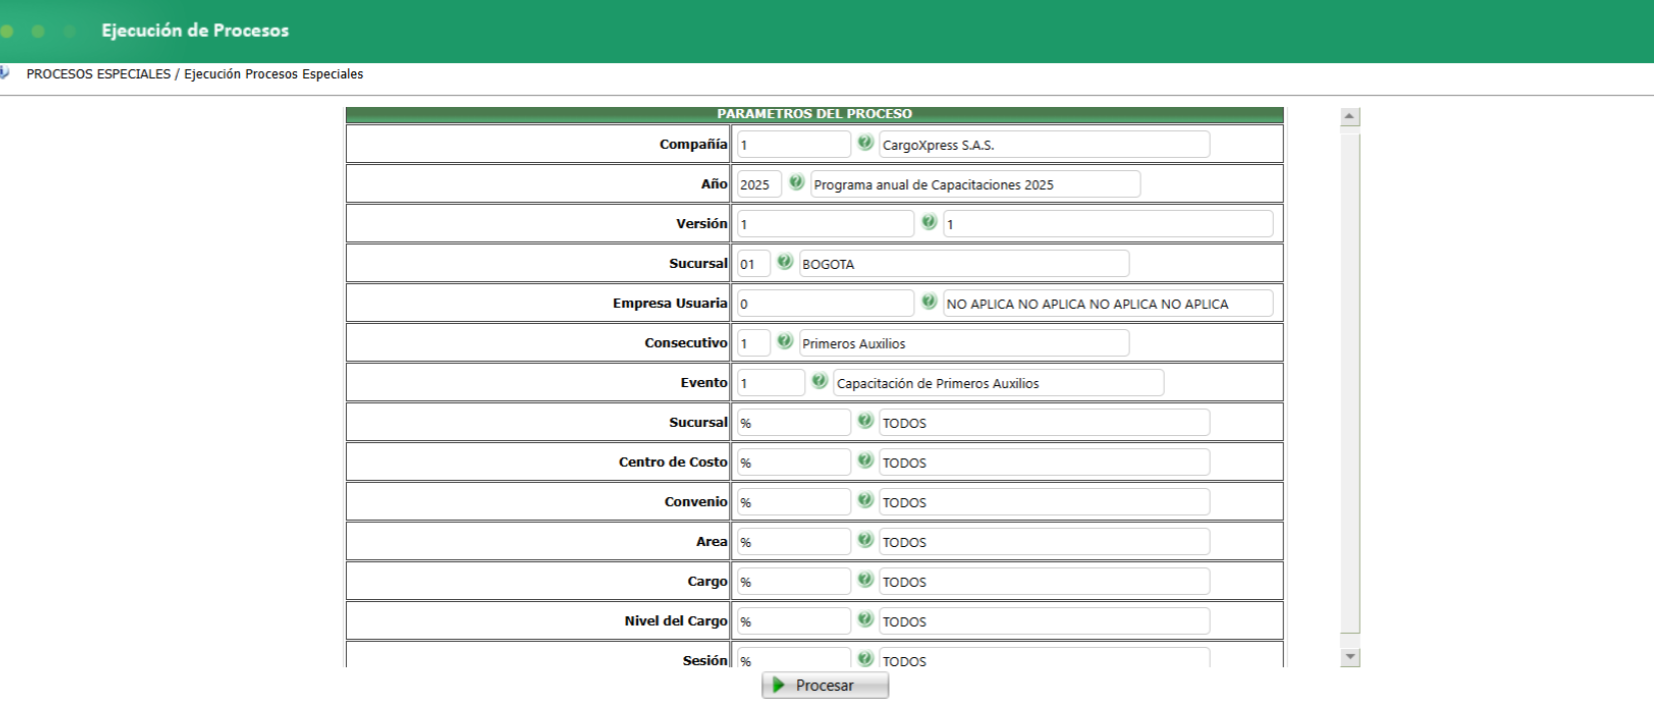Click the Consecutivo label
The image size is (1654, 717).
[x=686, y=343]
